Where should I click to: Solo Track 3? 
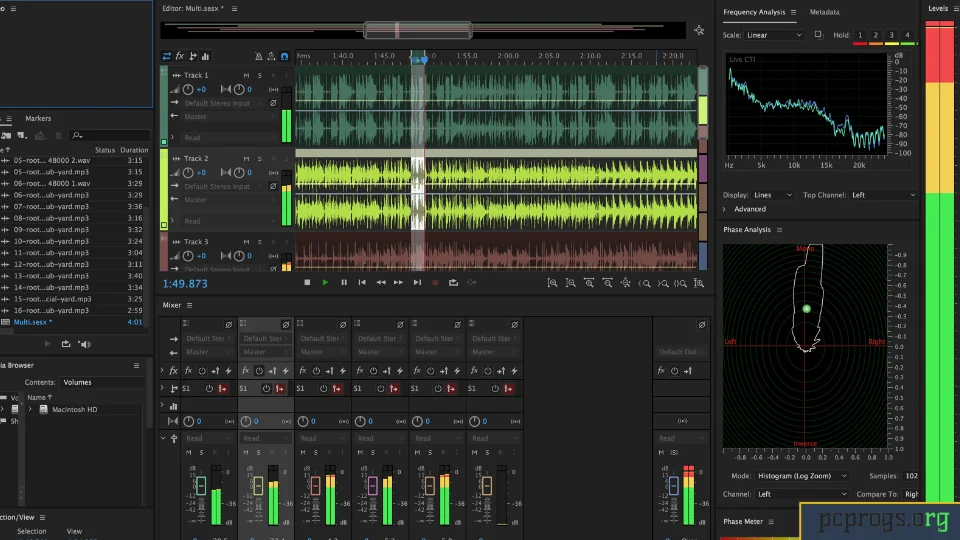tap(260, 242)
